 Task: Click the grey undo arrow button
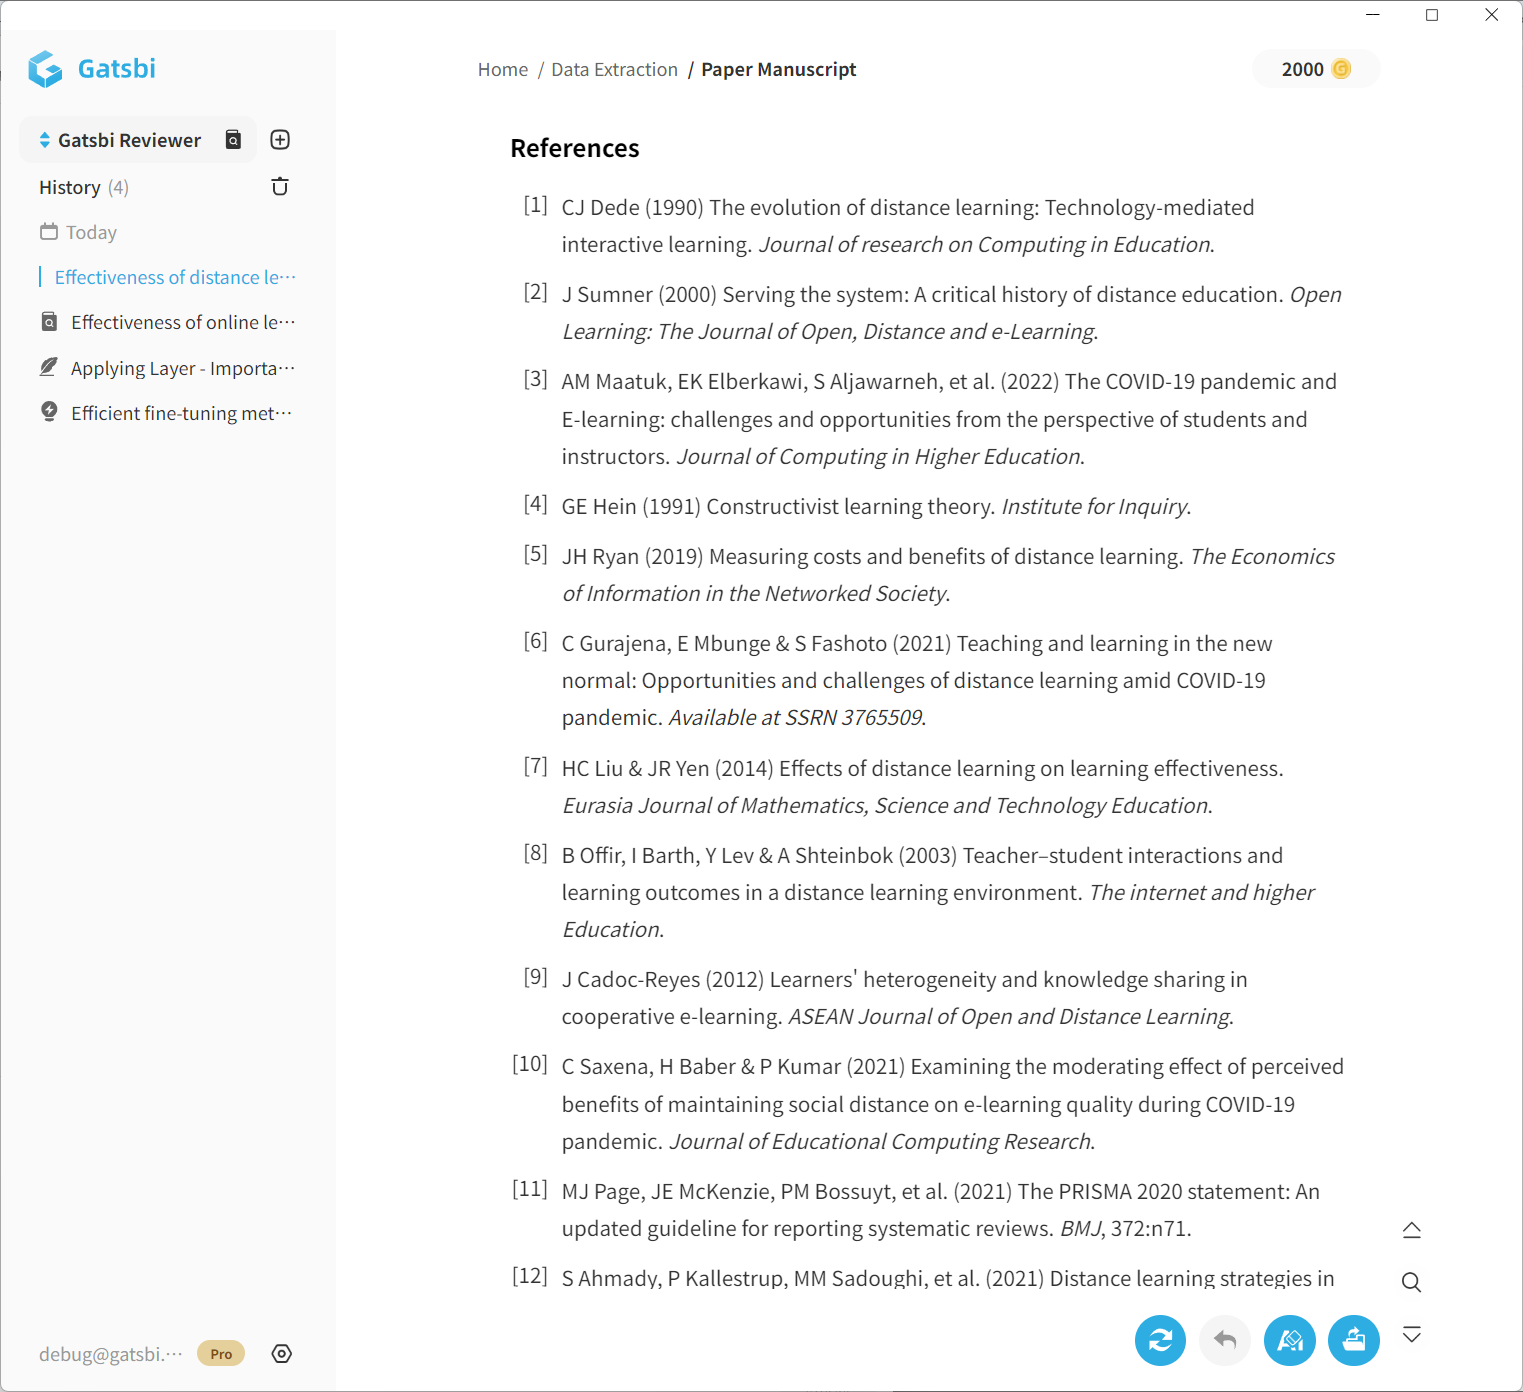1225,1340
